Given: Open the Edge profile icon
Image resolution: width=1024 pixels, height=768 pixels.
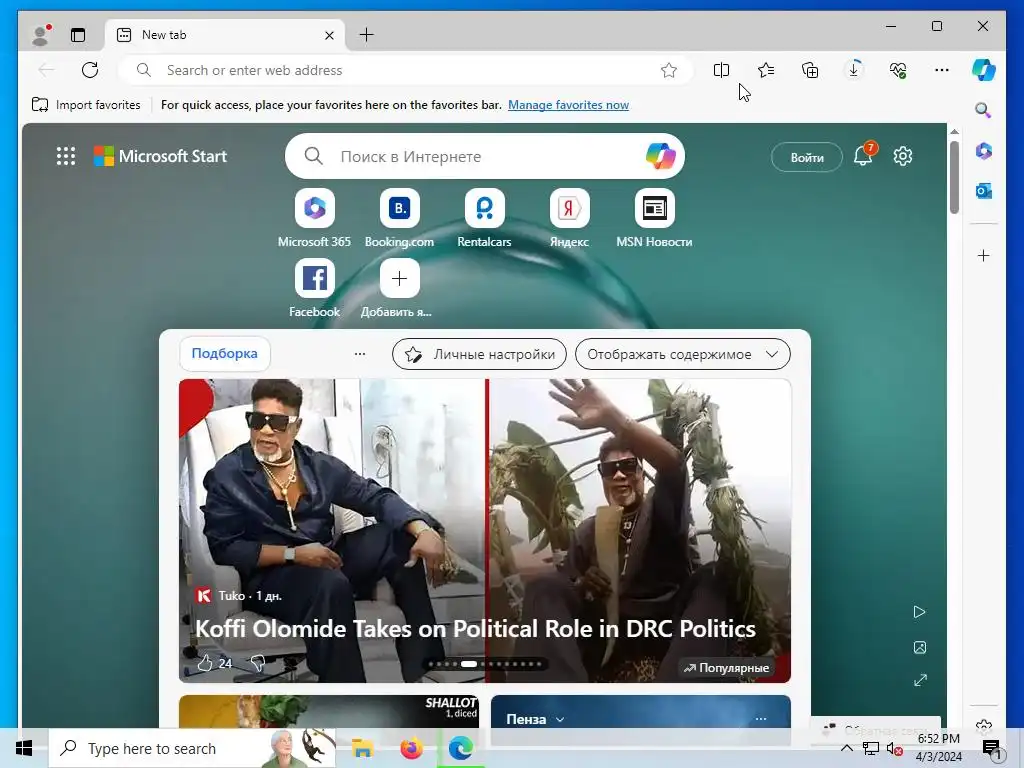Looking at the screenshot, I should pos(41,35).
